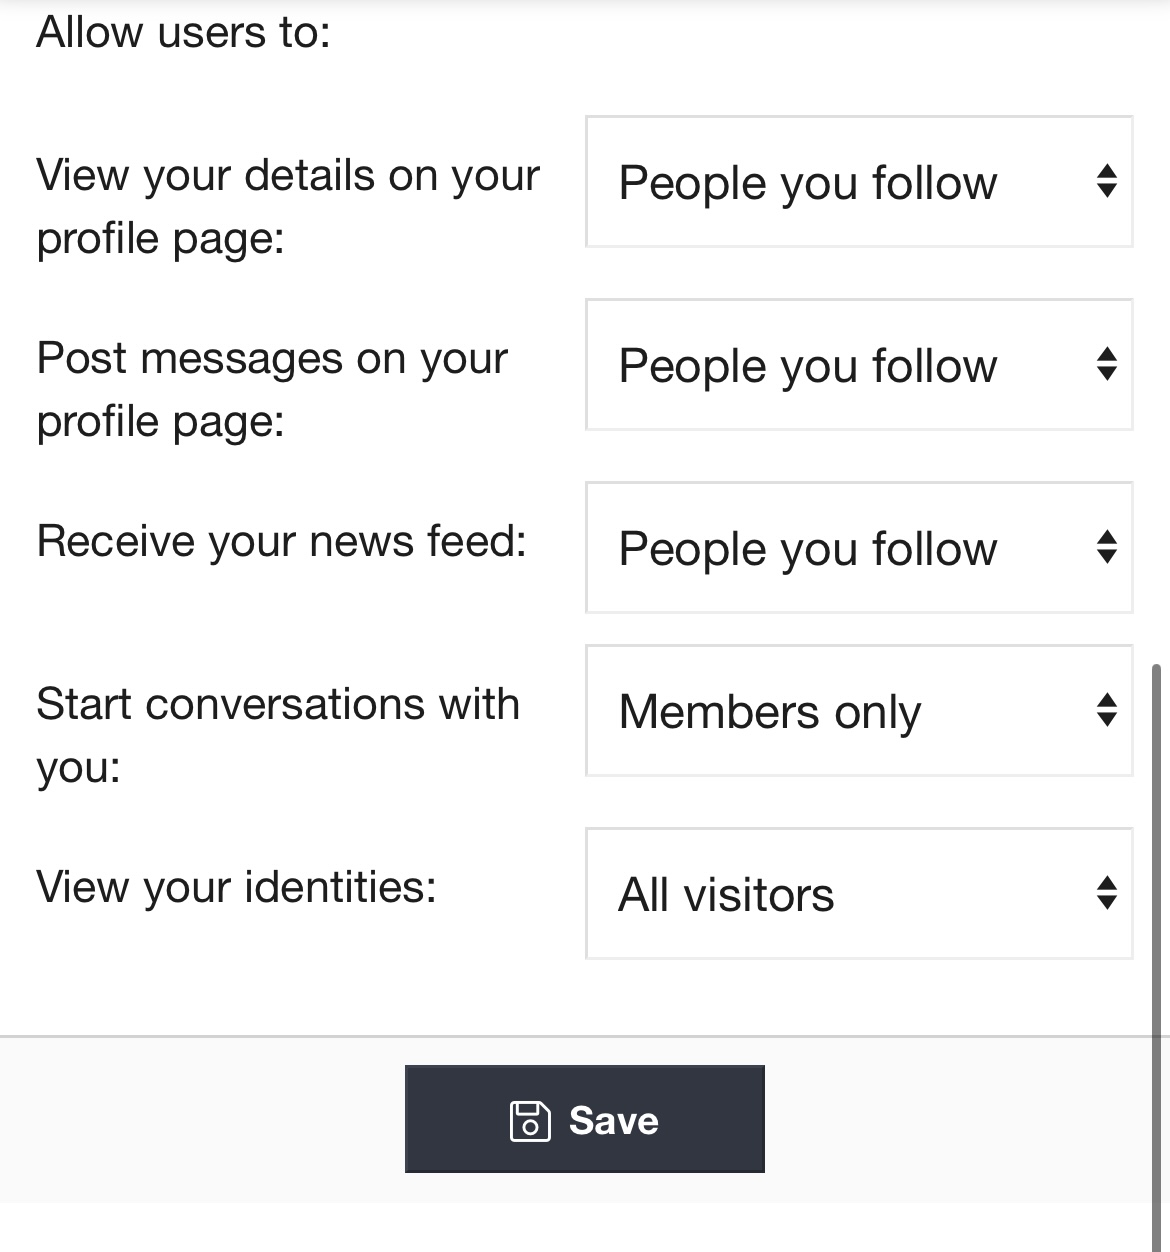Click the floppy disk icon on Save
This screenshot has height=1252, width=1170.
pyautogui.click(x=529, y=1120)
